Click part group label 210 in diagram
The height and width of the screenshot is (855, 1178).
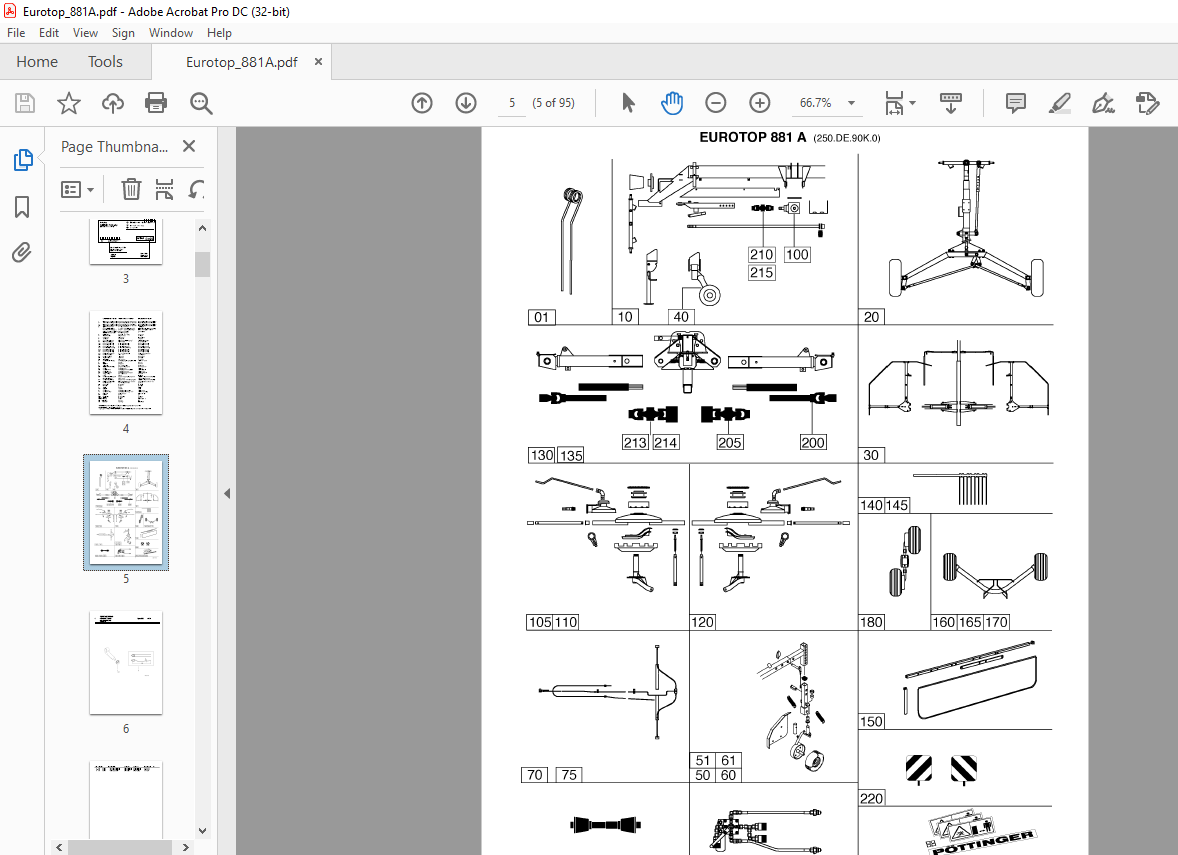click(762, 255)
